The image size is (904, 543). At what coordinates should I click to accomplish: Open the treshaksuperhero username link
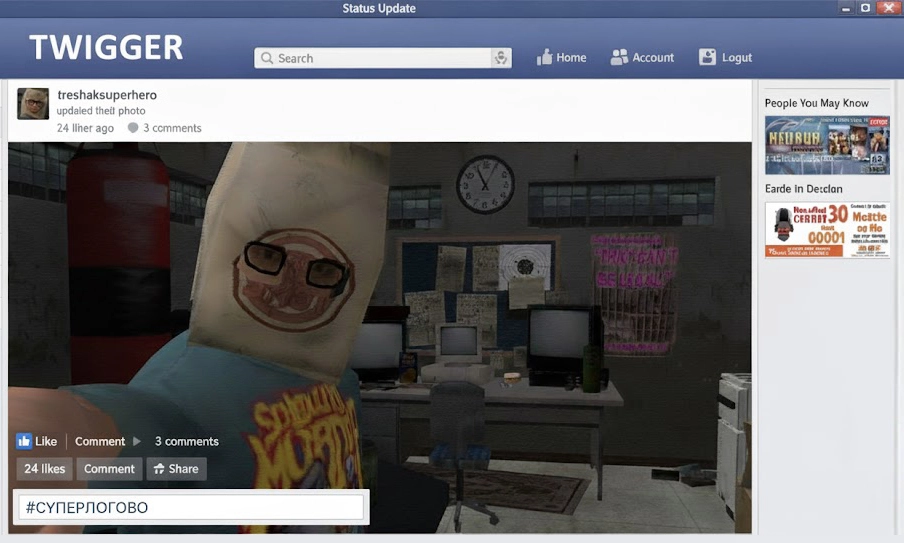pos(107,95)
